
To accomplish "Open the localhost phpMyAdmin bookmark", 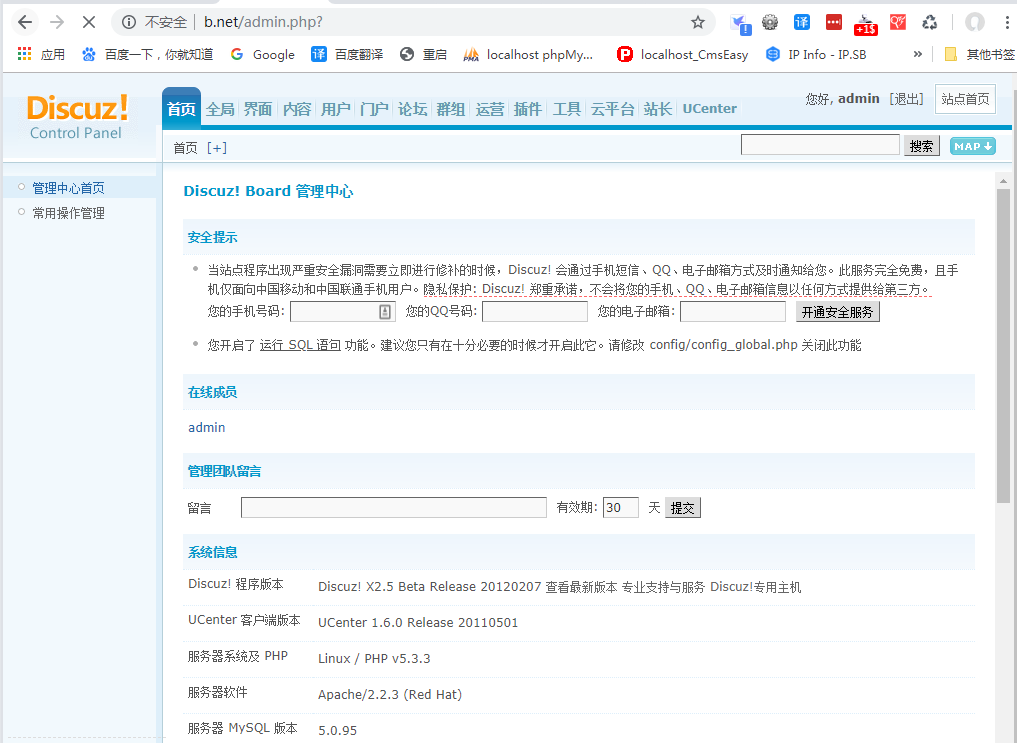I will click(529, 54).
